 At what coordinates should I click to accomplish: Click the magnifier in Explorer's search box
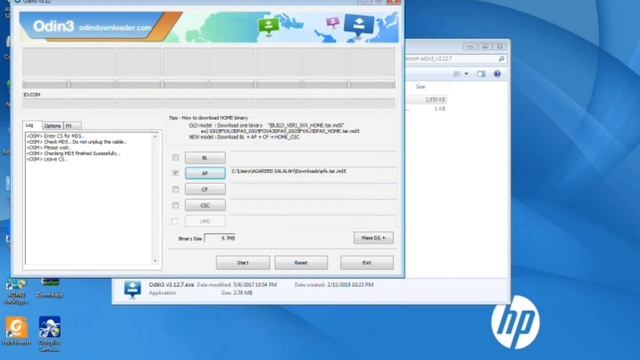click(x=501, y=59)
